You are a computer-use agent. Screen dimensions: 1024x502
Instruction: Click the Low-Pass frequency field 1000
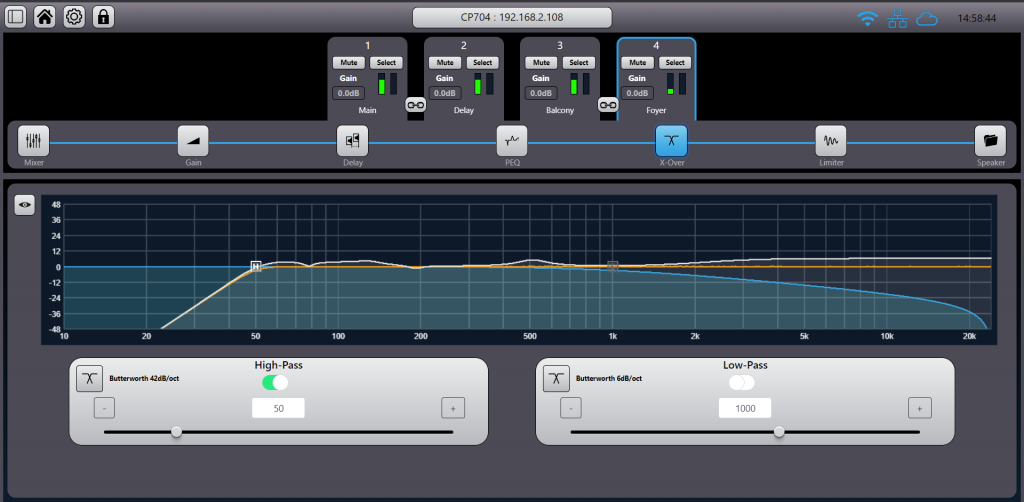click(x=745, y=409)
